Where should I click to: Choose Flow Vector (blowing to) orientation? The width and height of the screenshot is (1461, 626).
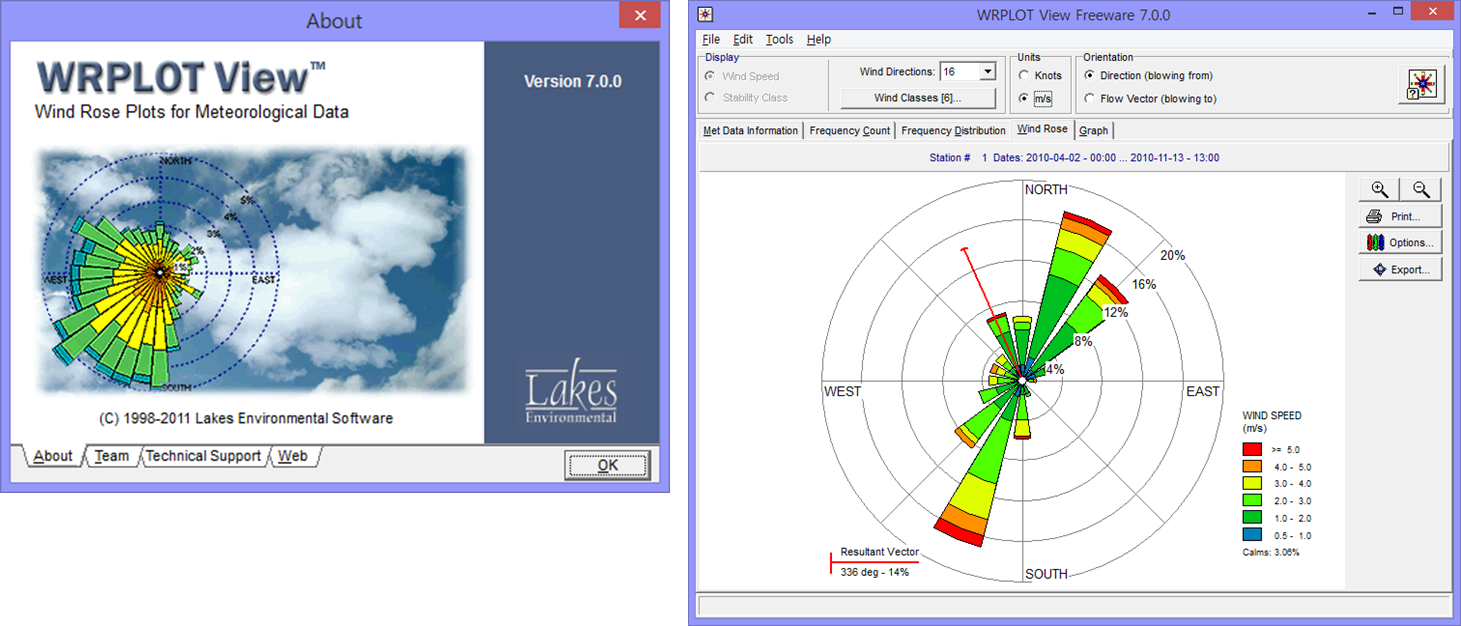(1151, 99)
